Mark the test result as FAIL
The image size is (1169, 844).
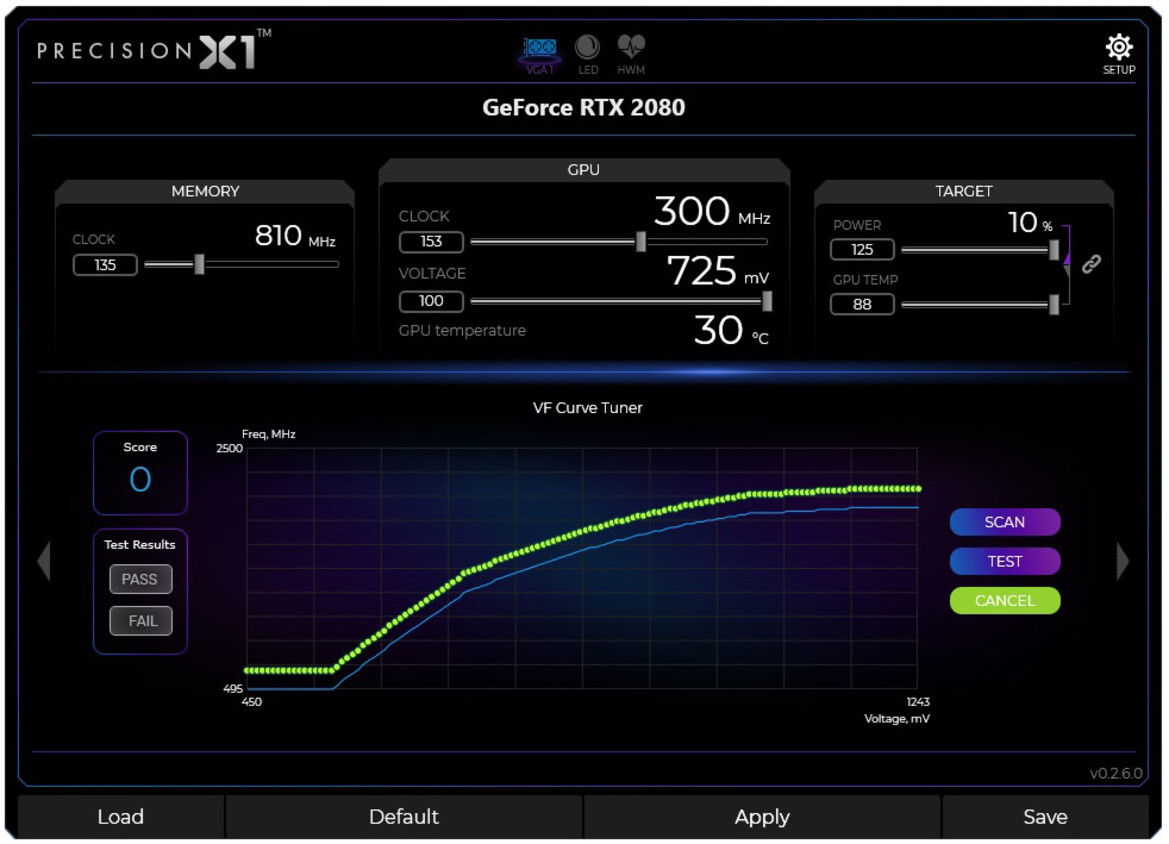click(x=140, y=621)
